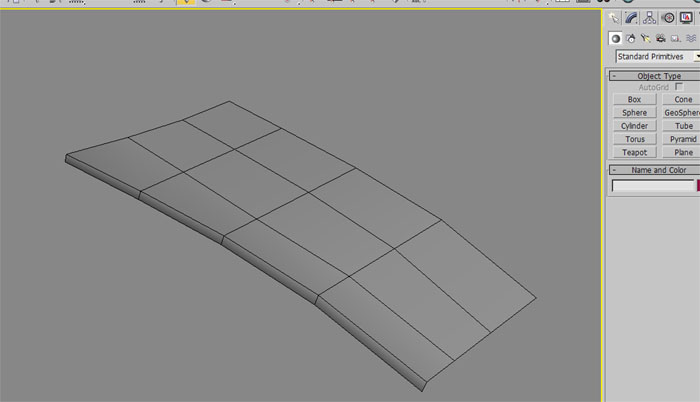Create a Tube primitive
This screenshot has width=700, height=402.
(682, 126)
